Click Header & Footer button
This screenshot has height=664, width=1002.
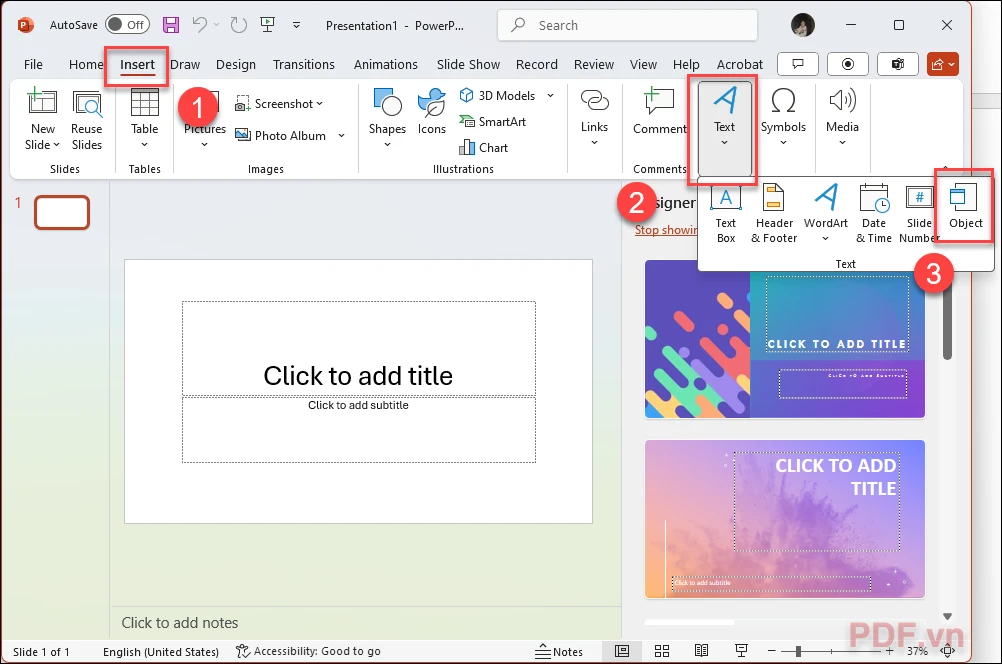tap(774, 214)
